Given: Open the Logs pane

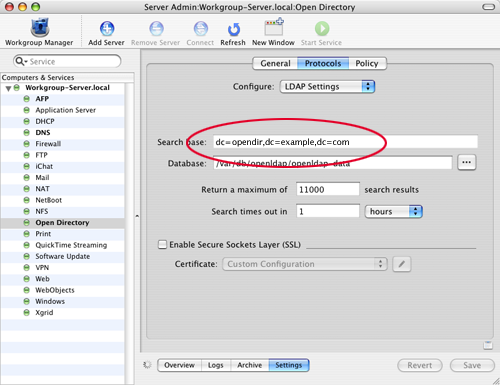Looking at the screenshot, I should point(216,365).
